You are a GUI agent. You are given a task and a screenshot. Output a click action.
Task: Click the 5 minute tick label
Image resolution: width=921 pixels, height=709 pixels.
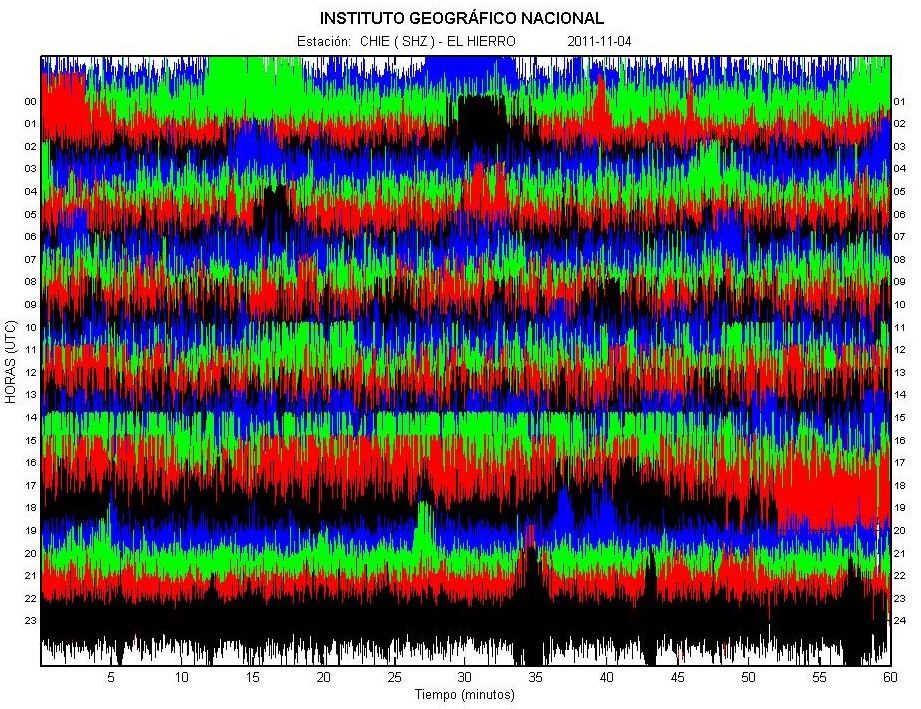pos(111,678)
